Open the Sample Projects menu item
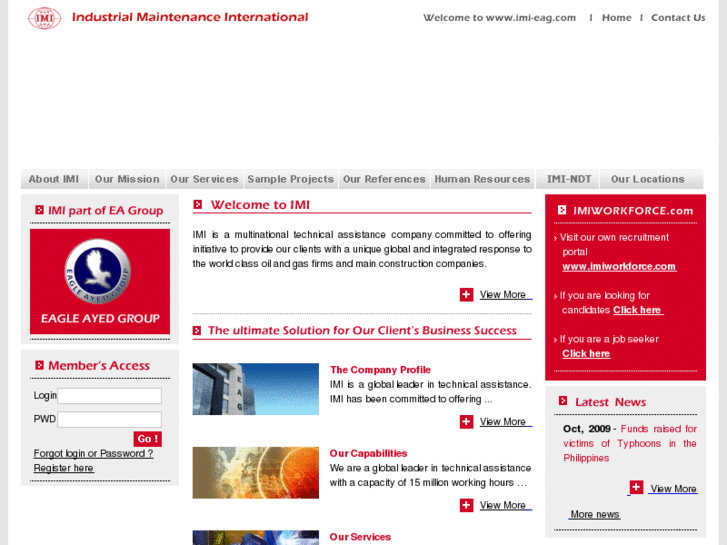The height and width of the screenshot is (545, 727). pyautogui.click(x=291, y=179)
